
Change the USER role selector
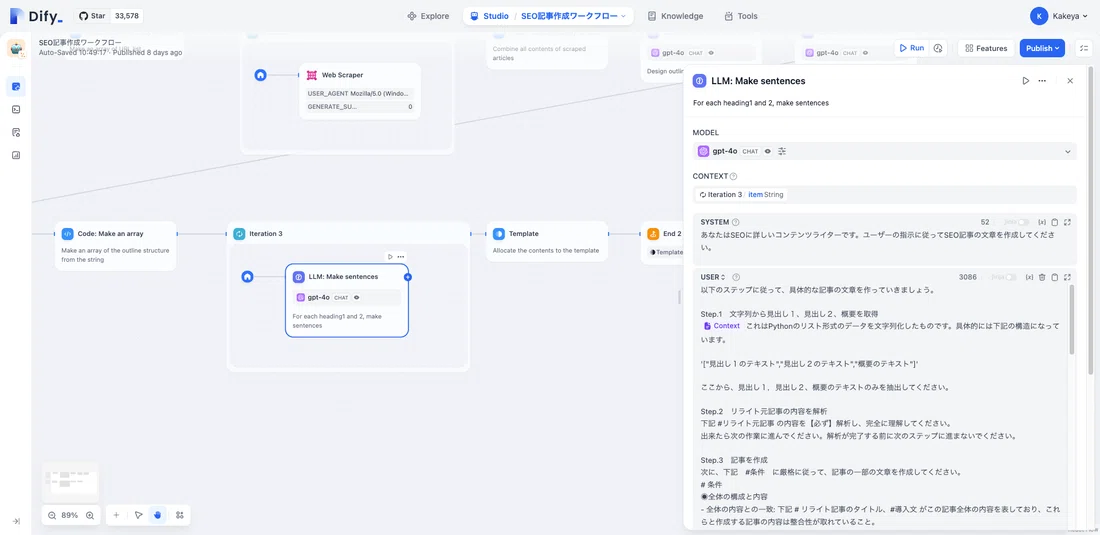point(713,277)
